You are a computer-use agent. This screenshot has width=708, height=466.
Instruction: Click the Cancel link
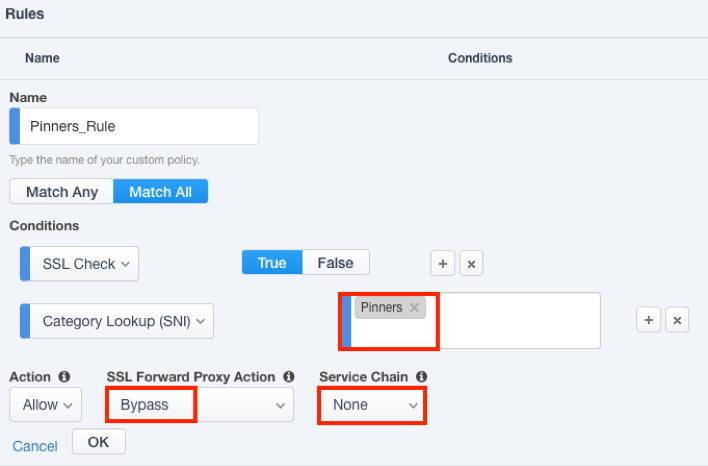(x=34, y=446)
